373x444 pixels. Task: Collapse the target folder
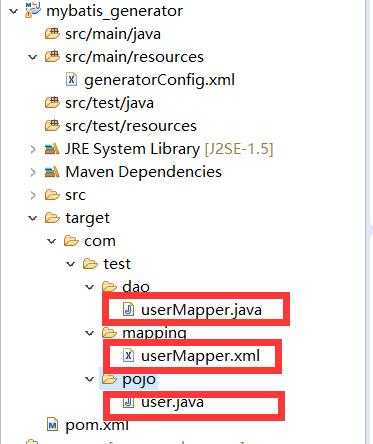(33, 218)
